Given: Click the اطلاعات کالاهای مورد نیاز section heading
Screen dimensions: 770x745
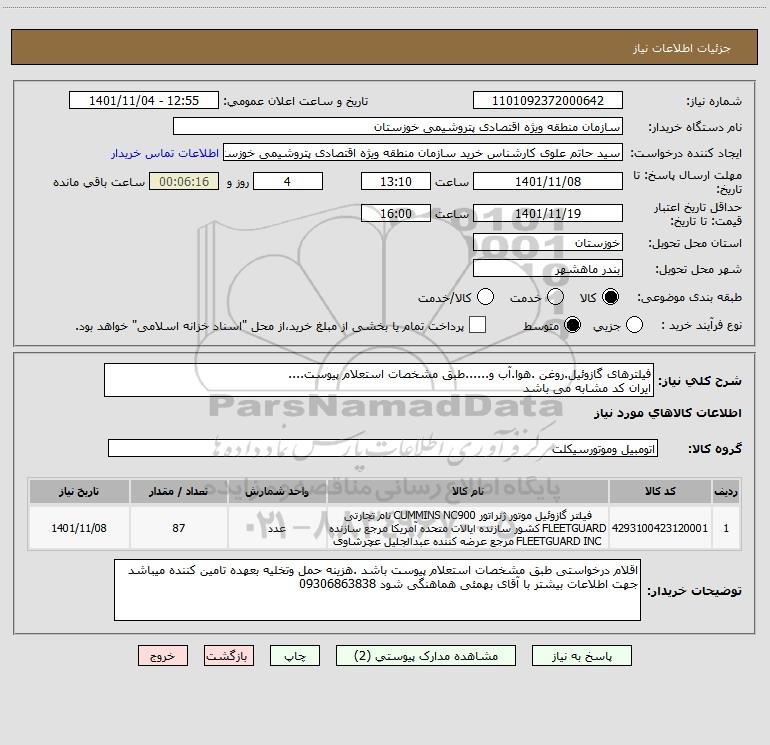Looking at the screenshot, I should click(668, 413).
